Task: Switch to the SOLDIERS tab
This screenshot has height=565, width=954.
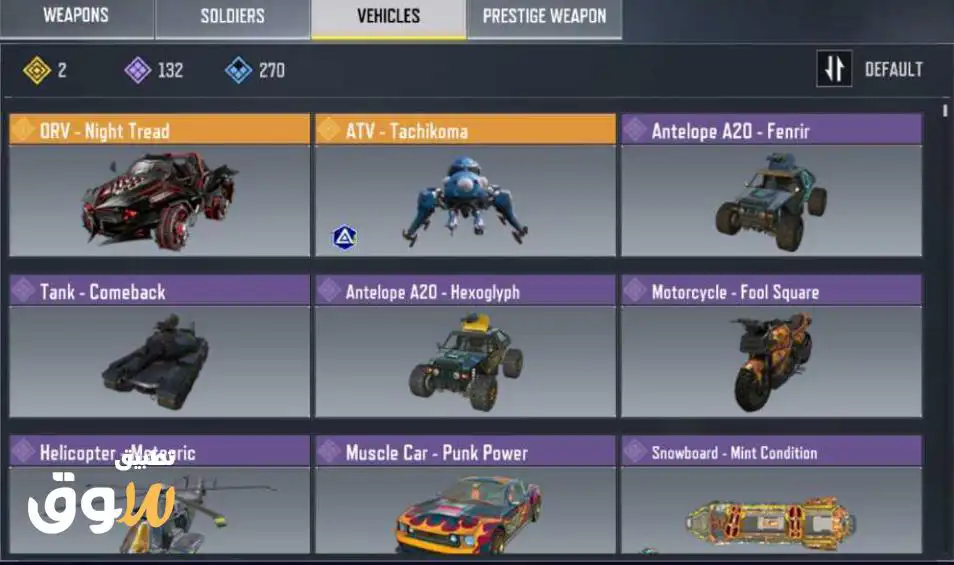Action: coord(232,18)
